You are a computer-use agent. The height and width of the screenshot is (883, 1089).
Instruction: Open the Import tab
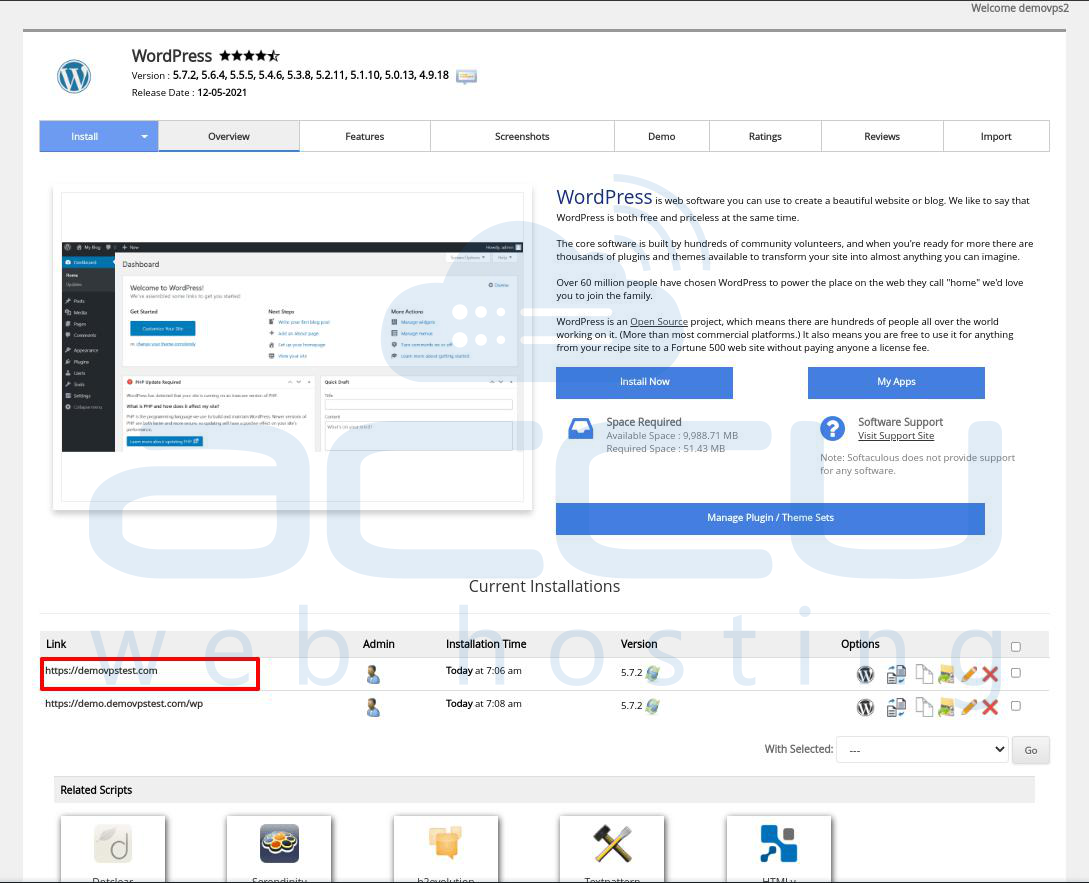(x=996, y=136)
